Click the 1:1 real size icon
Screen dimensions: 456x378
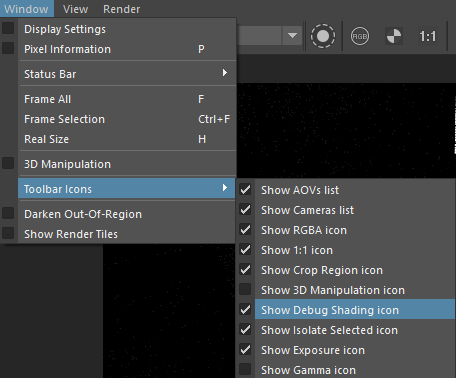[x=428, y=36]
